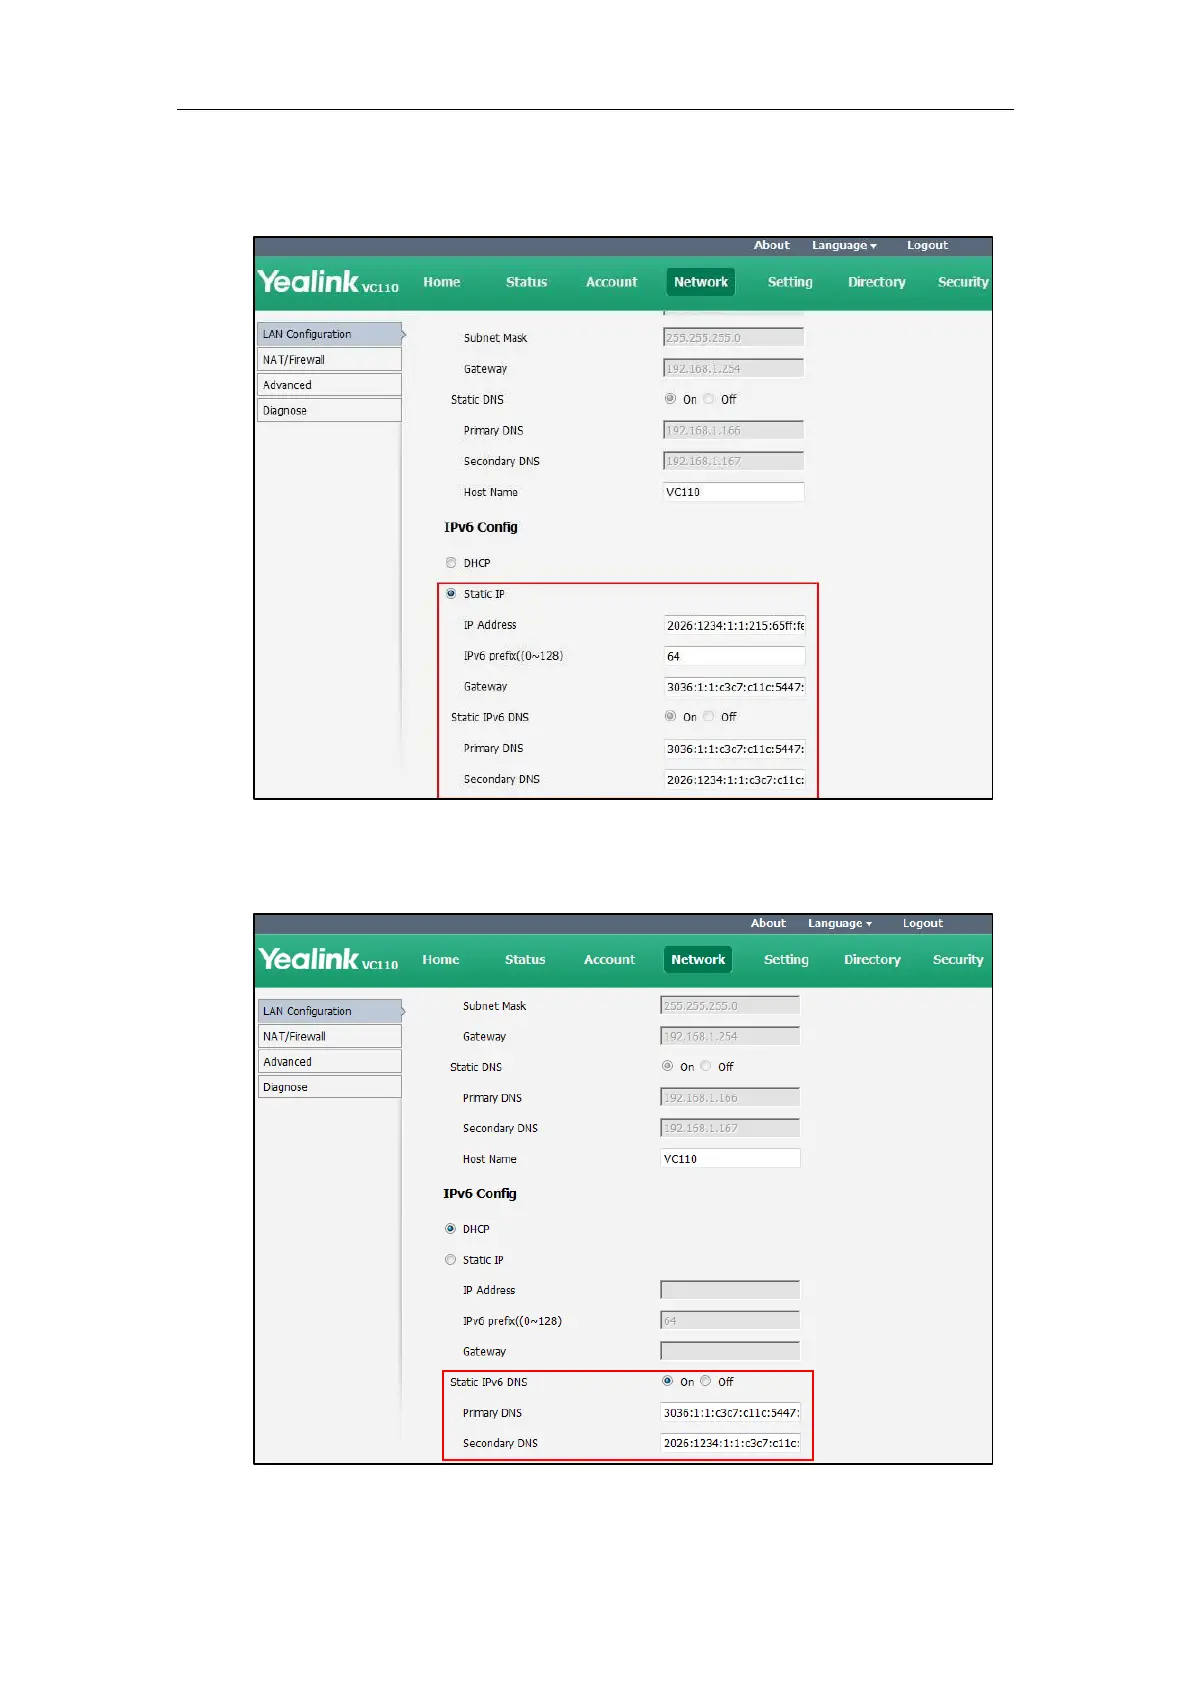Click Yealink VC110 logo in lower screenshot

point(328,959)
